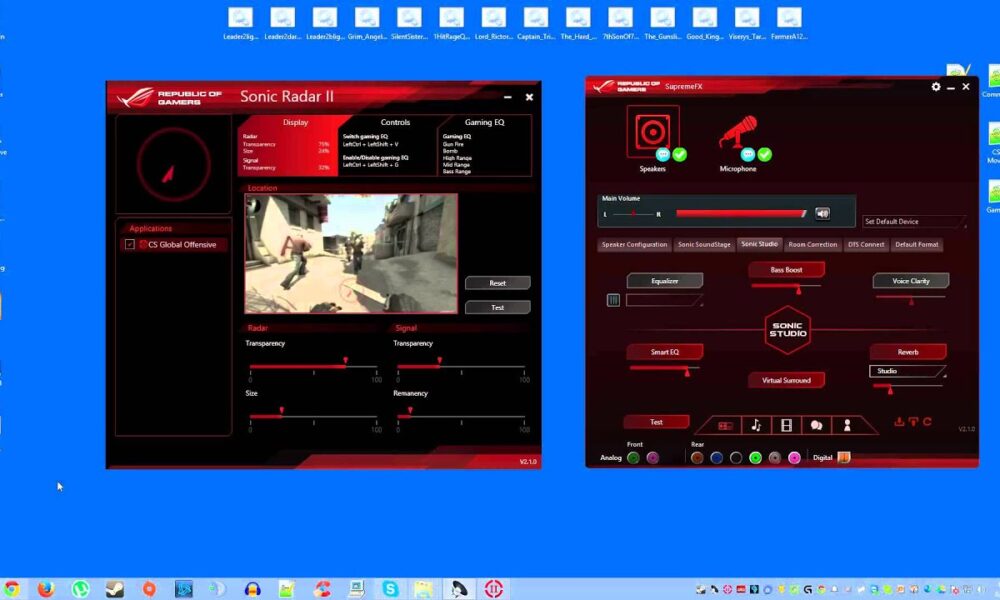The image size is (1000, 600).
Task: Toggle the Bass Boost effect
Action: 786,270
